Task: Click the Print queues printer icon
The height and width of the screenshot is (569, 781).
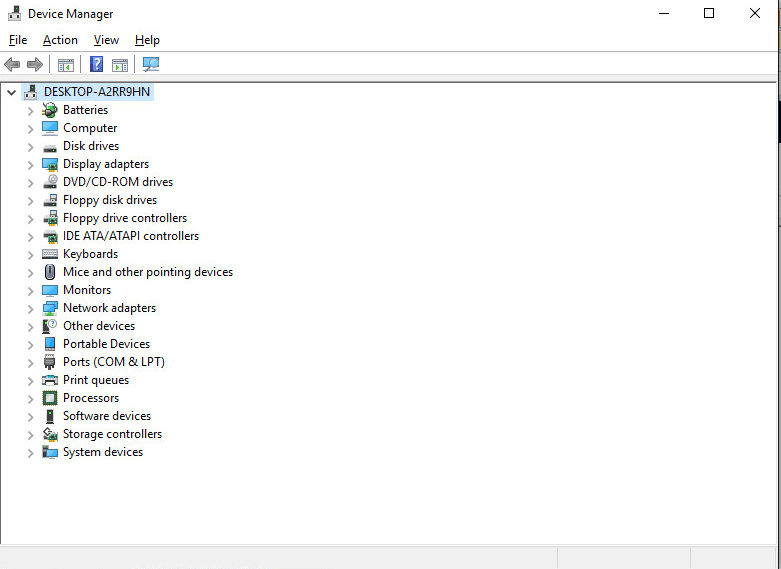Action: 50,380
